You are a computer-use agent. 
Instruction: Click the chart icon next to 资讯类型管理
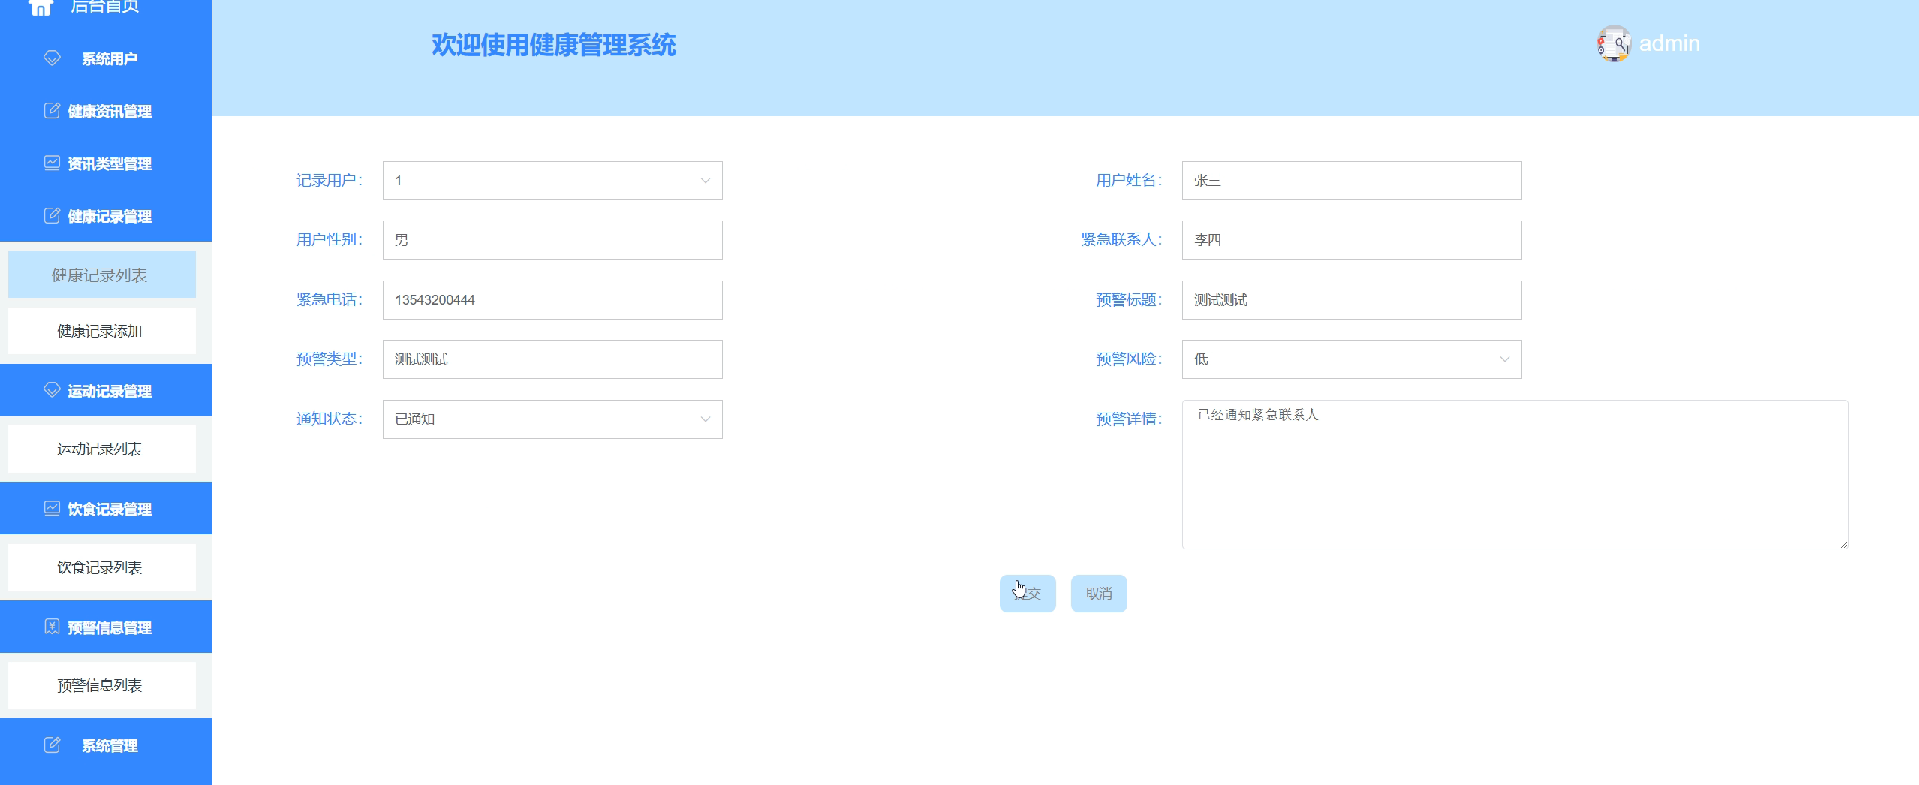pyautogui.click(x=52, y=163)
